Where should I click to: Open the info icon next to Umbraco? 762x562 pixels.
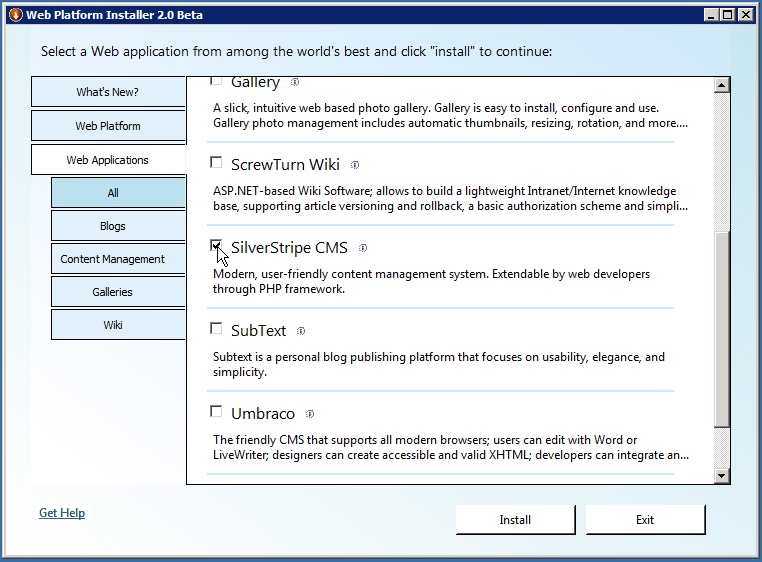[310, 414]
